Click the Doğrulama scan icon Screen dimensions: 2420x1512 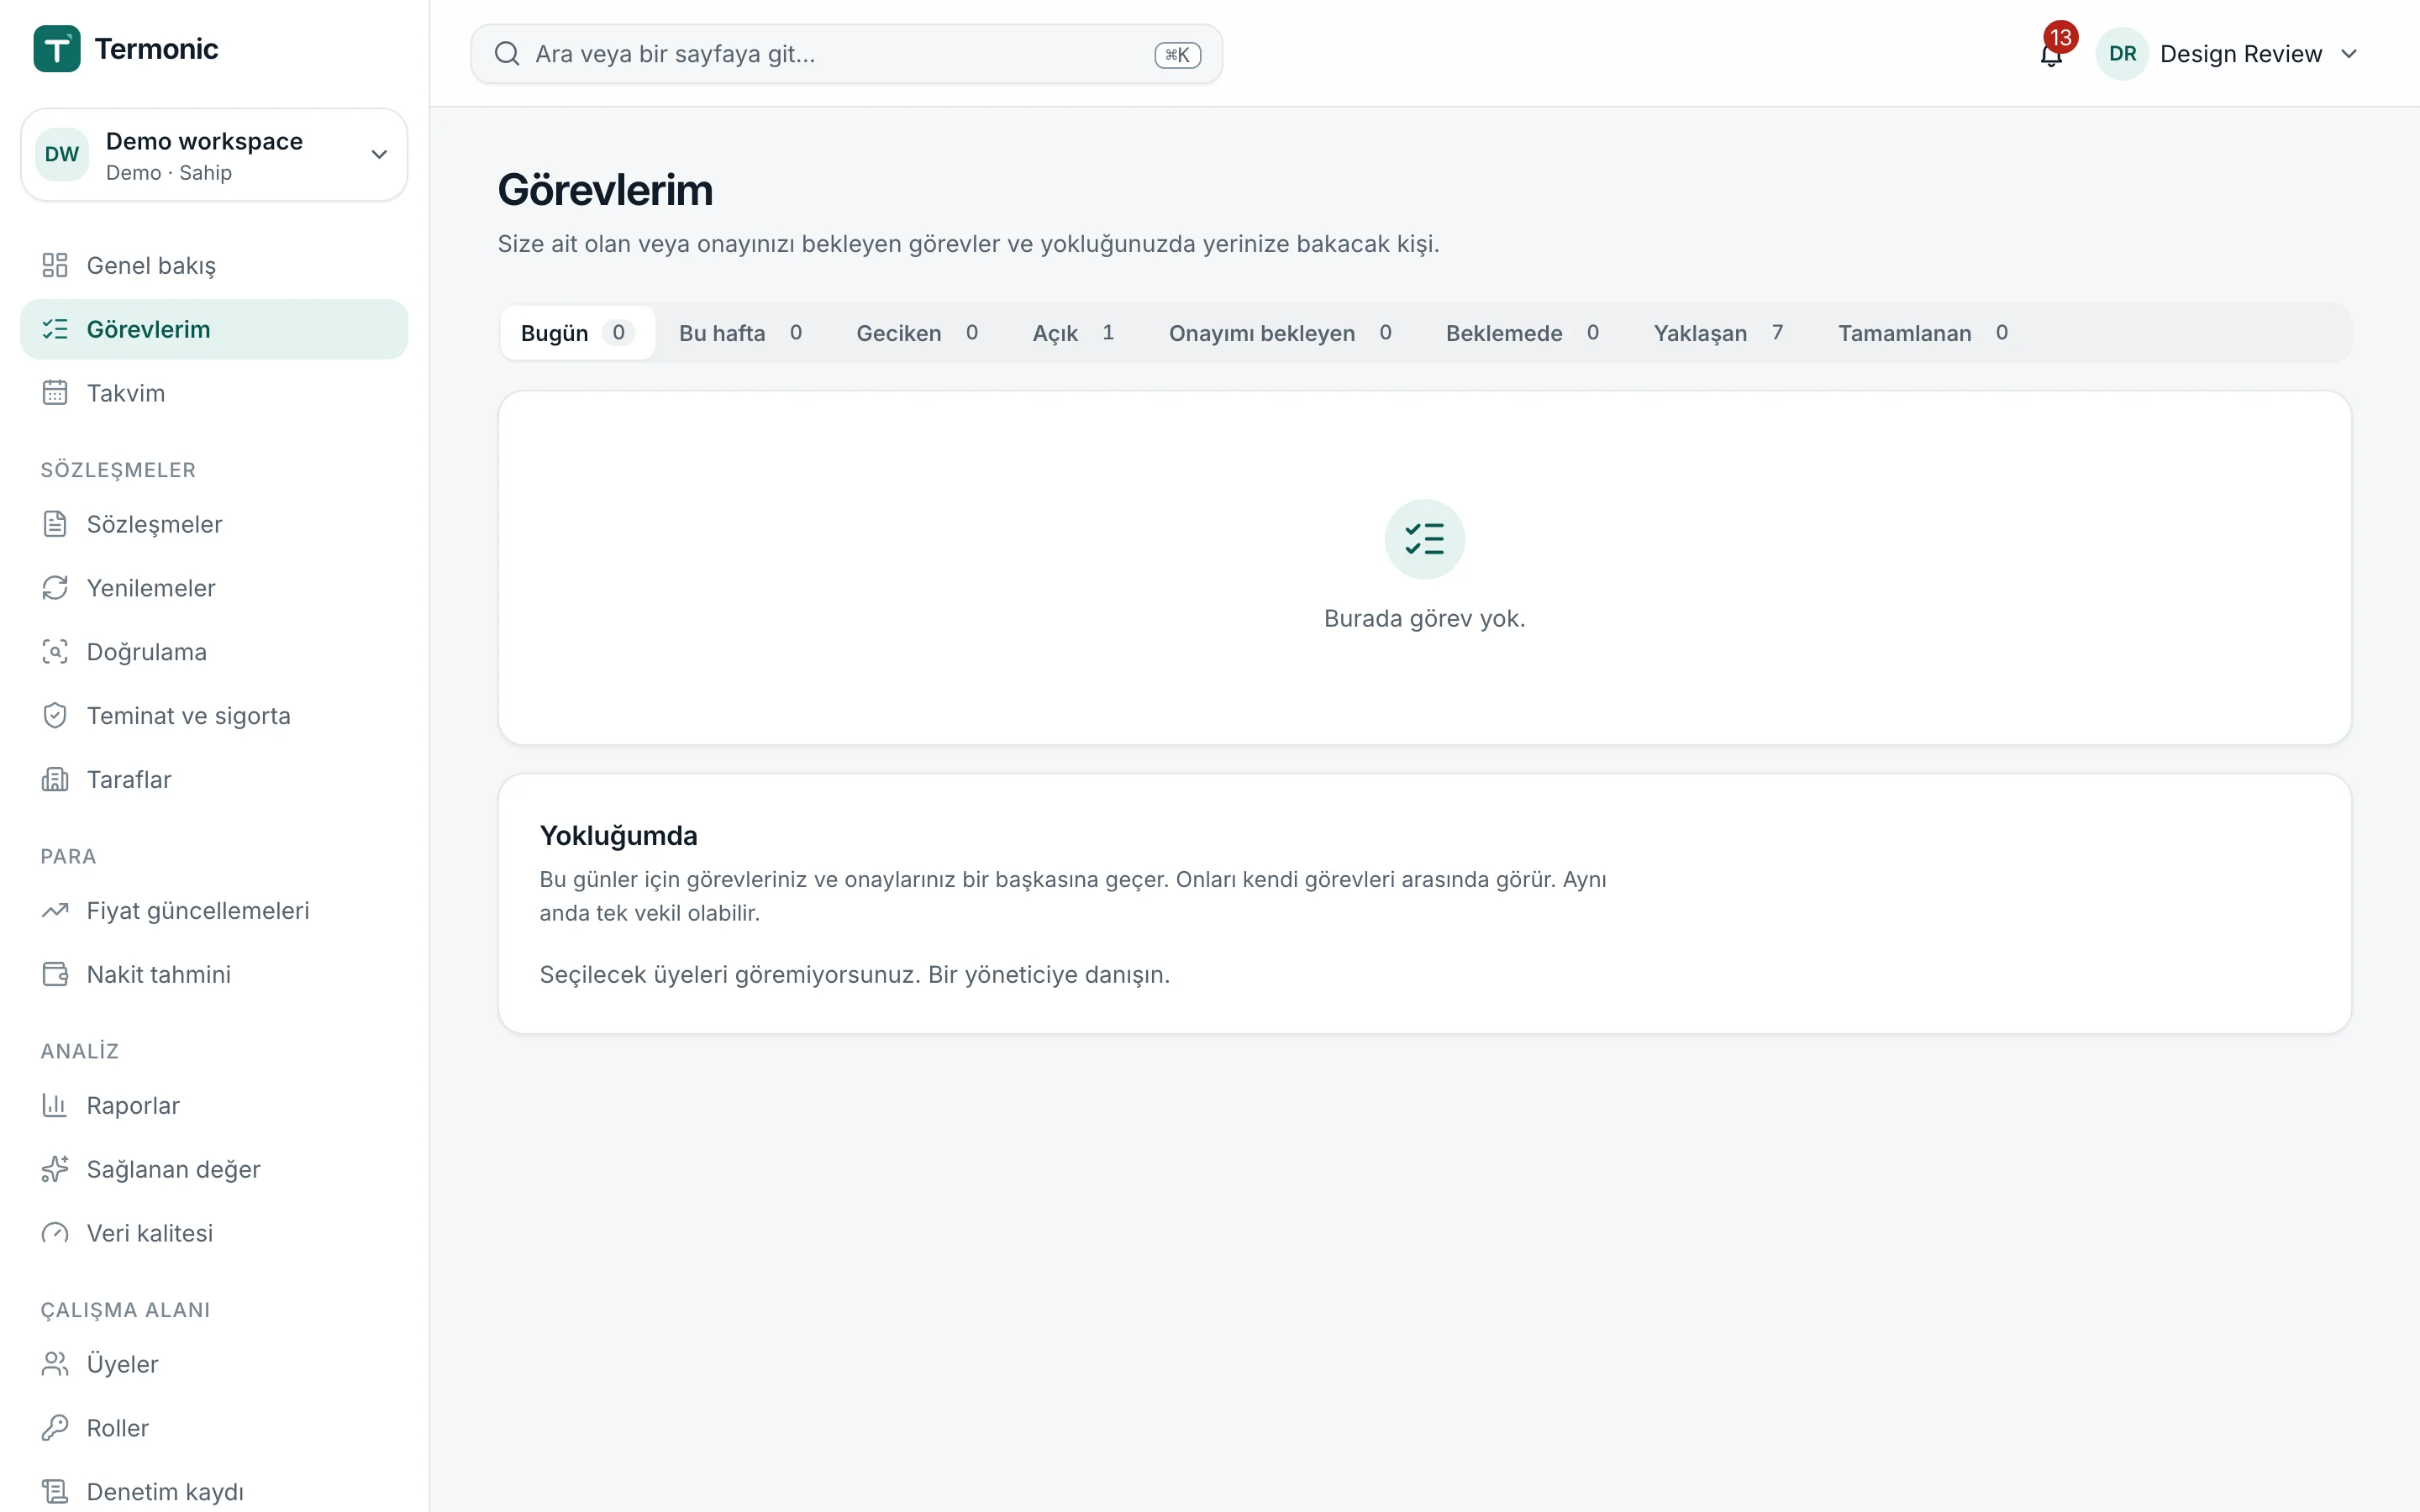tap(55, 652)
